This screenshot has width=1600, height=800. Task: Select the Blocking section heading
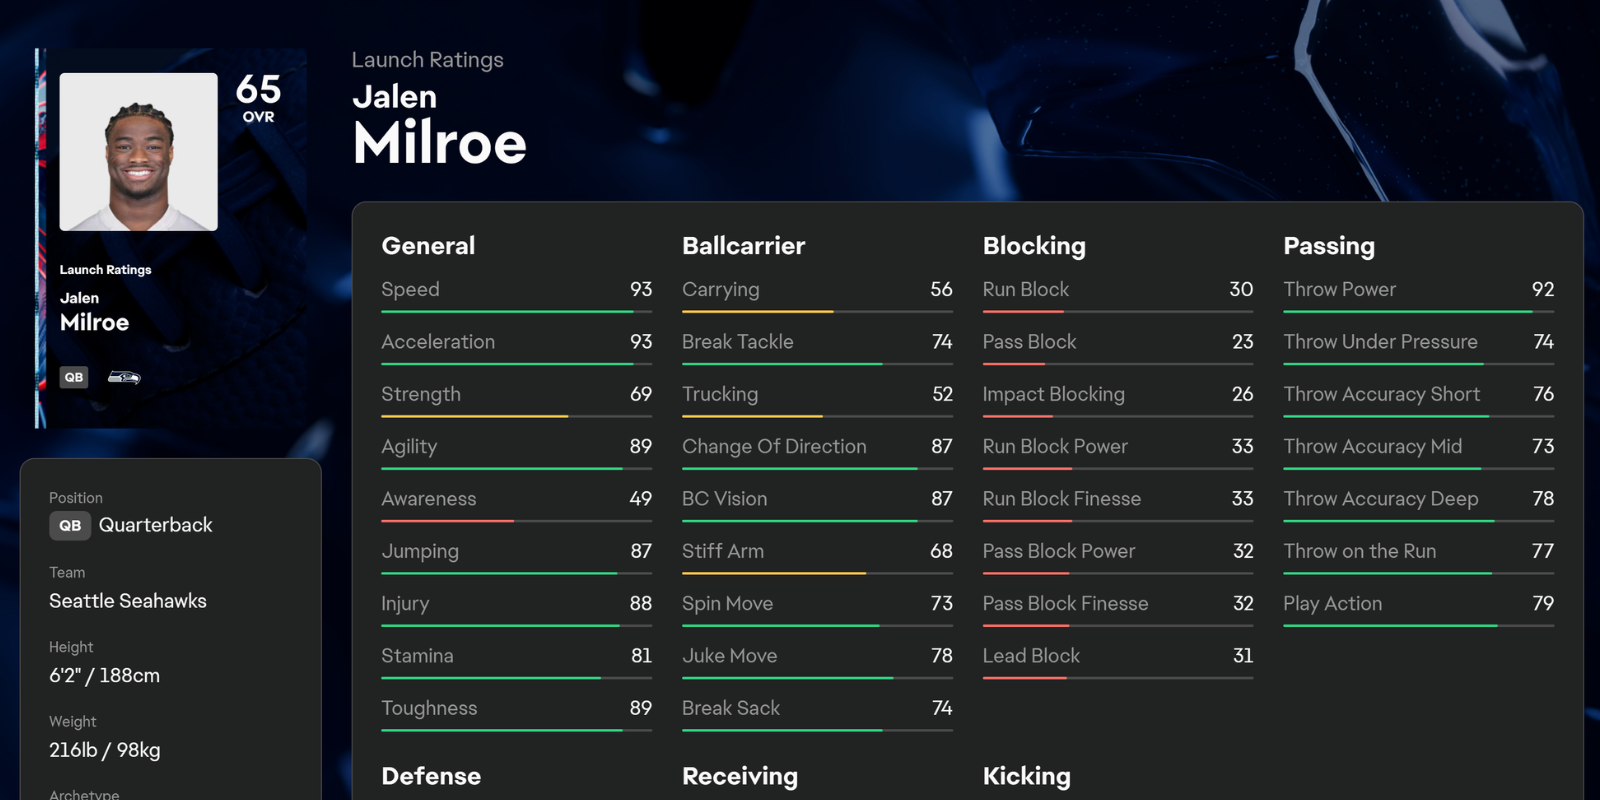tap(1034, 246)
